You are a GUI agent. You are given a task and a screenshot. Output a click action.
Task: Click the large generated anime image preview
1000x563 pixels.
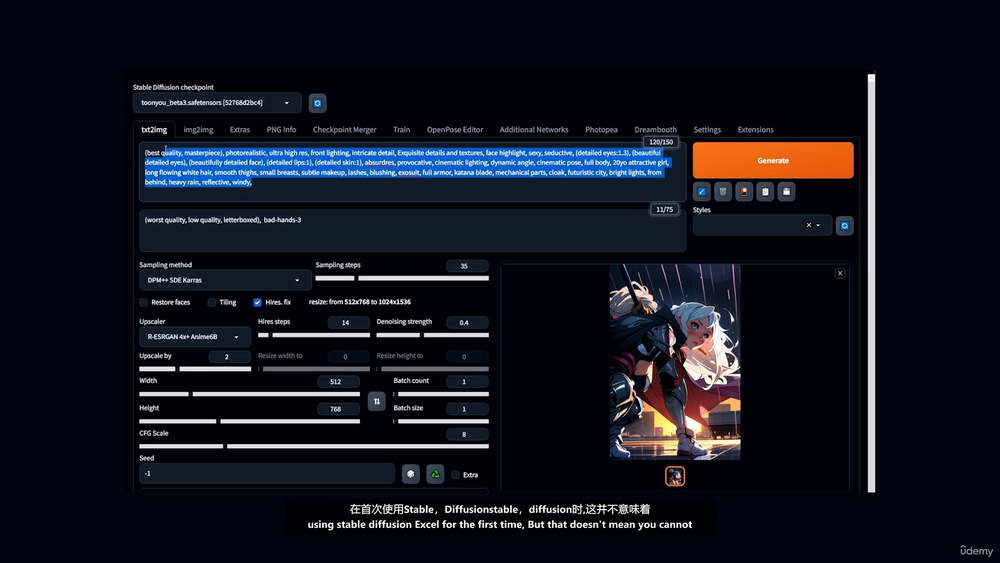[675, 362]
